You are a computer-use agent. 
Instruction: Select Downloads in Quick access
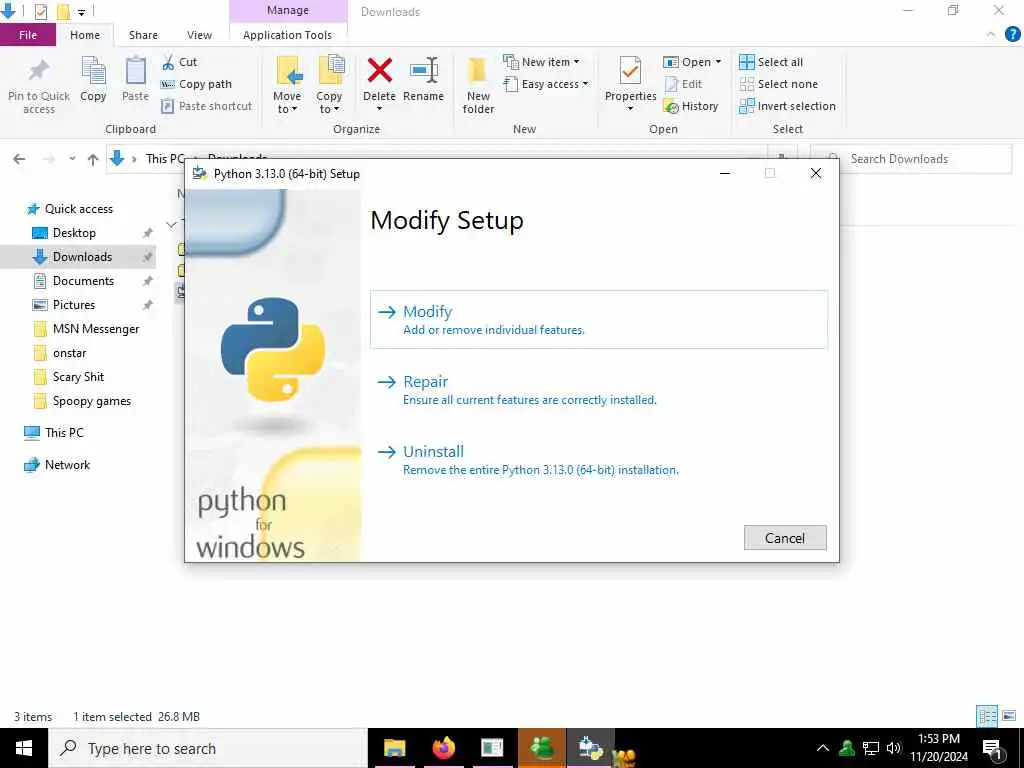point(82,257)
